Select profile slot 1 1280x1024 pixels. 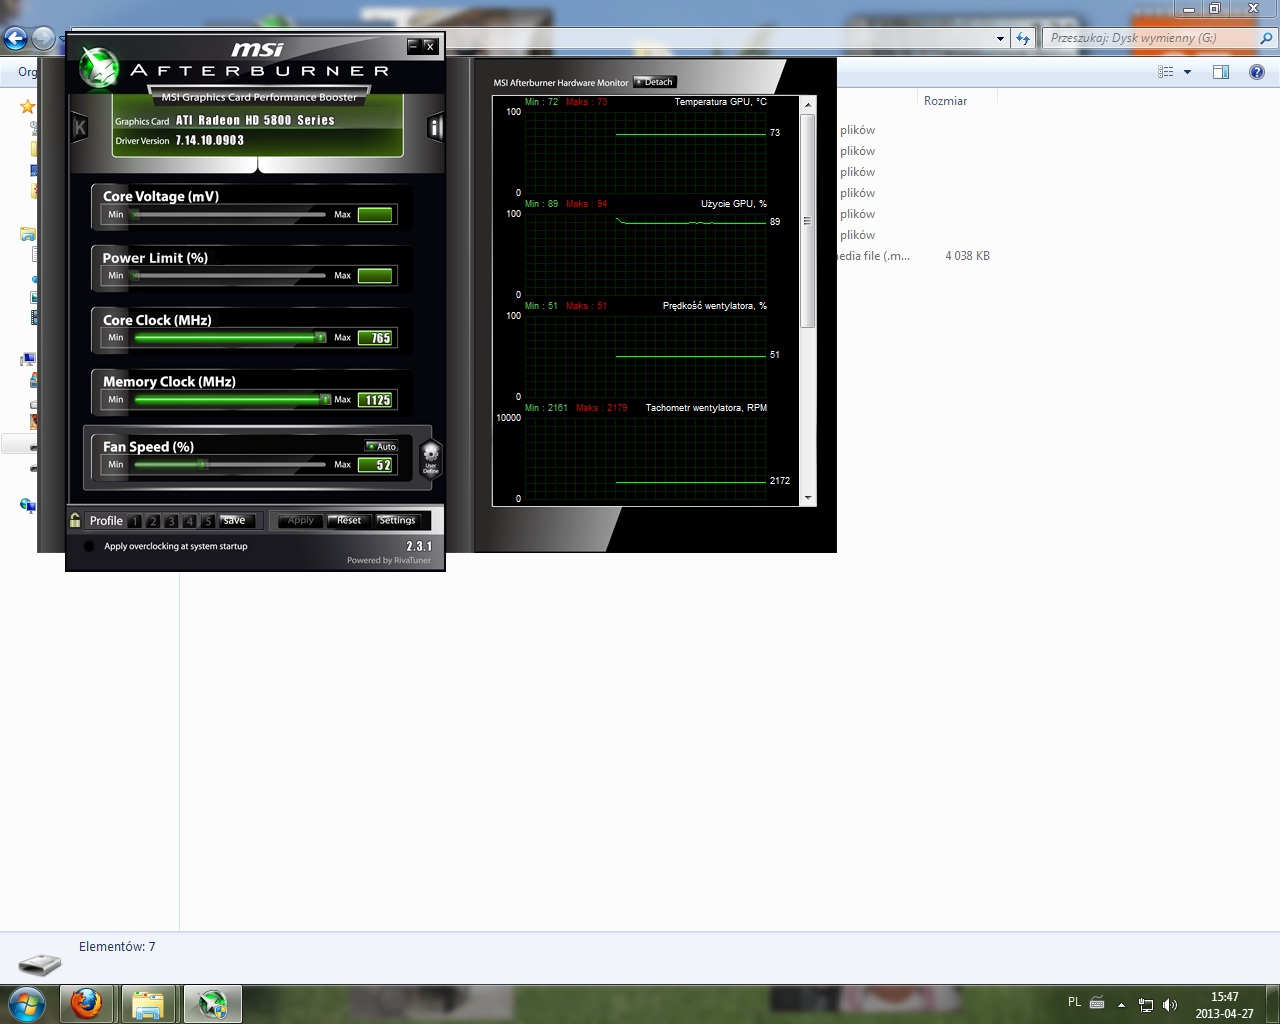pos(135,521)
